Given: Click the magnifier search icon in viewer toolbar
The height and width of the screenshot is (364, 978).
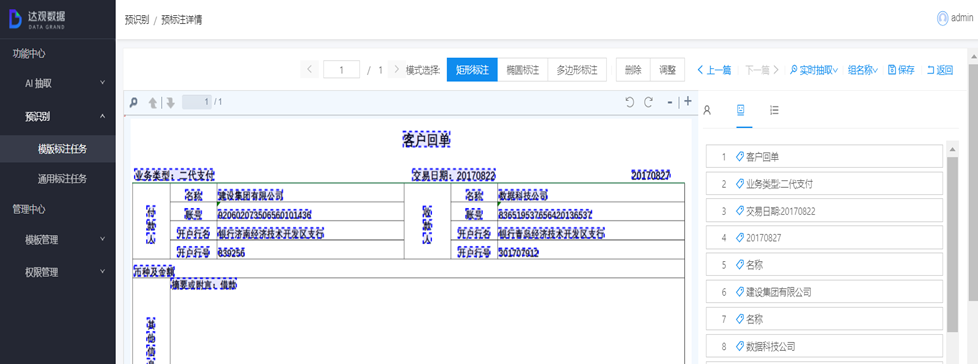Looking at the screenshot, I should click(133, 102).
